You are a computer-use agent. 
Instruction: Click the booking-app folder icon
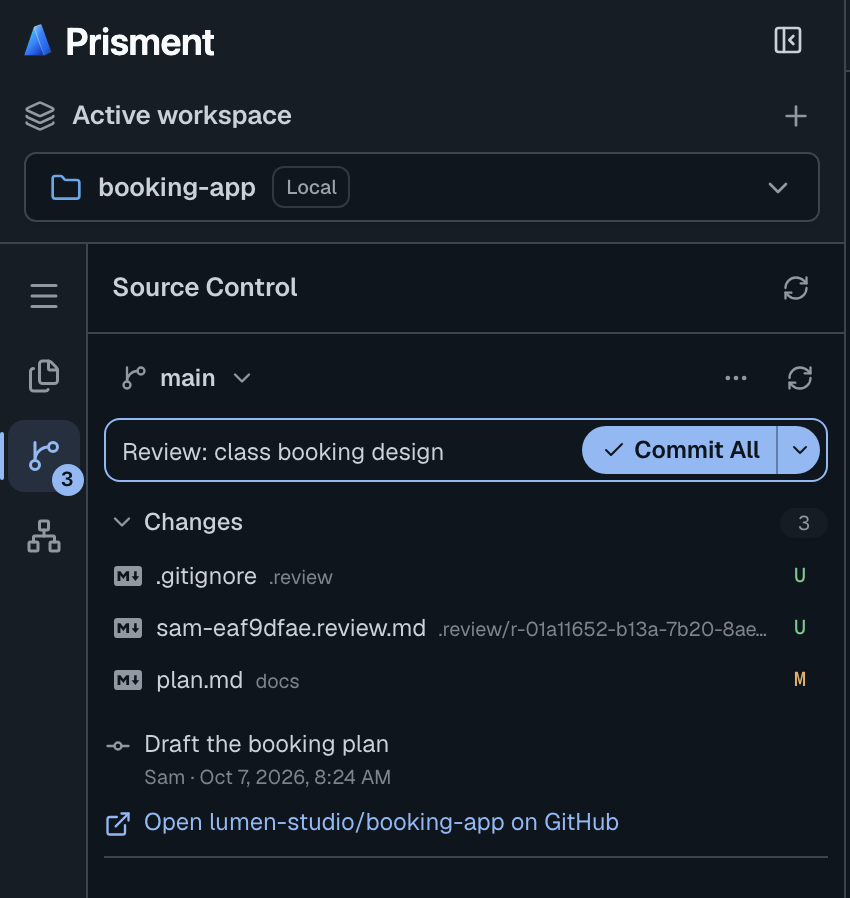[66, 188]
